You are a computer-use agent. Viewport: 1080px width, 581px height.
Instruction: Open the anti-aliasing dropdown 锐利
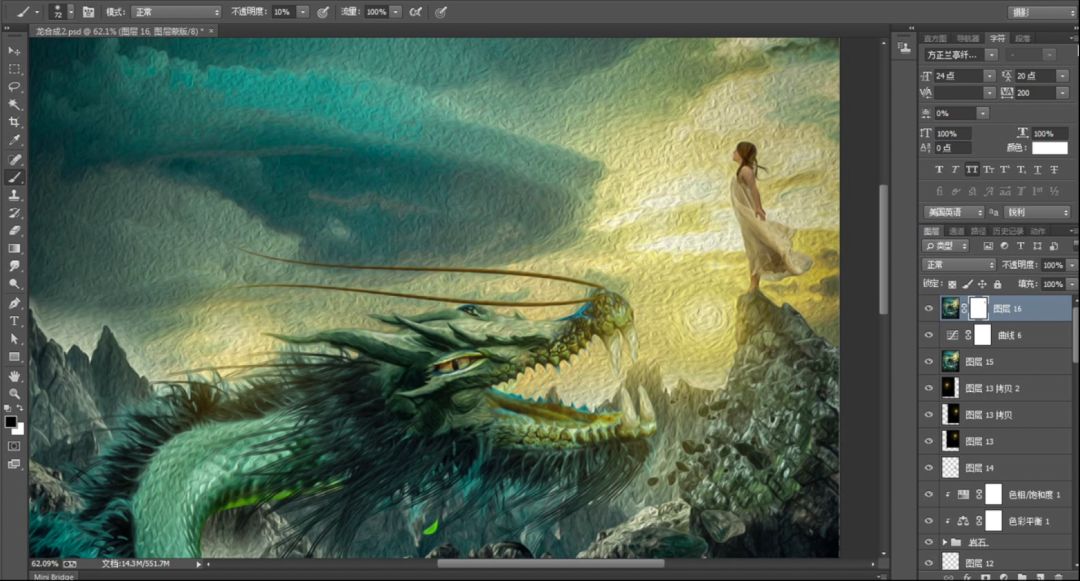tap(1037, 212)
